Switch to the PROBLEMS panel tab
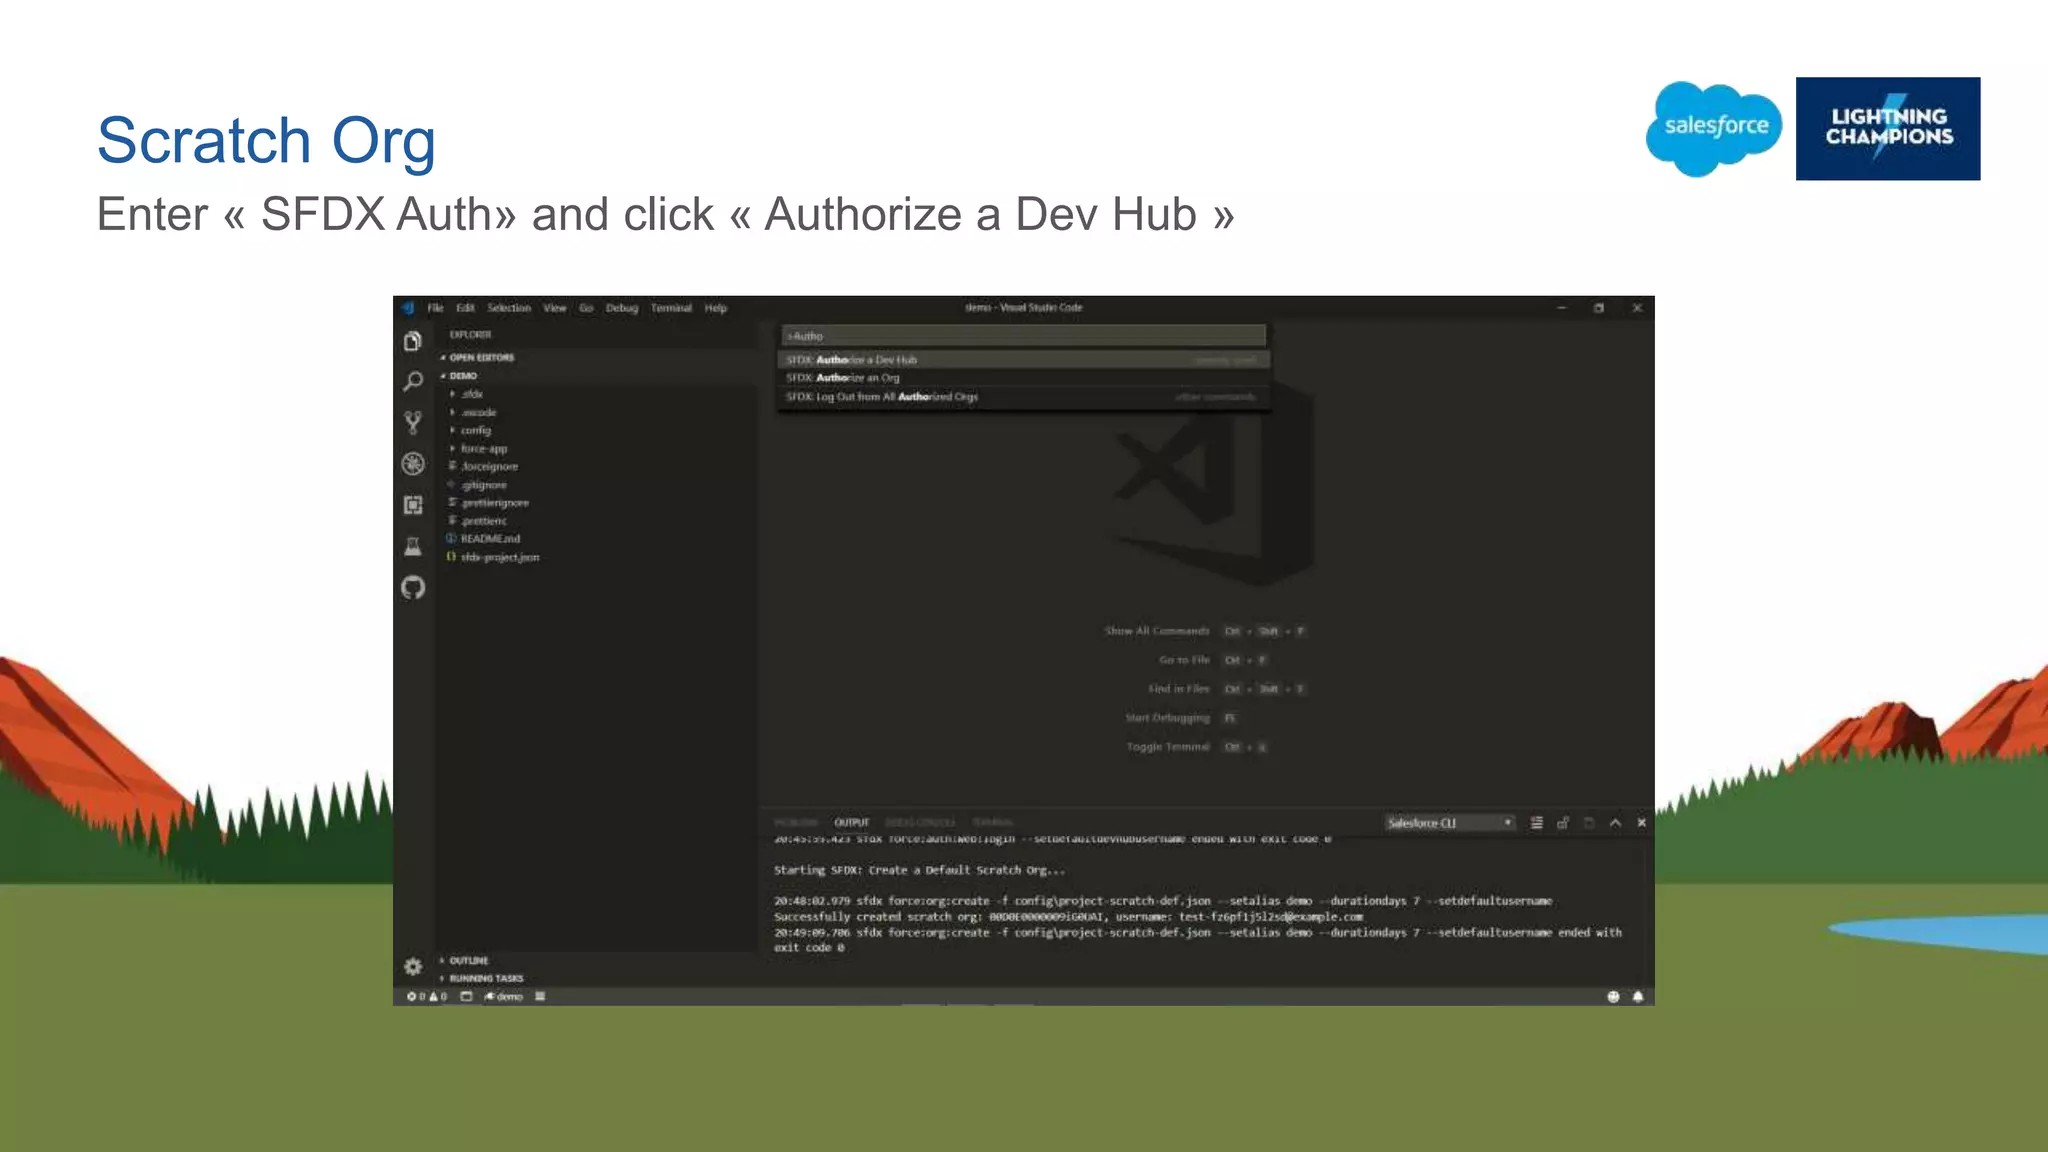The height and width of the screenshot is (1152, 2048). coord(797,823)
